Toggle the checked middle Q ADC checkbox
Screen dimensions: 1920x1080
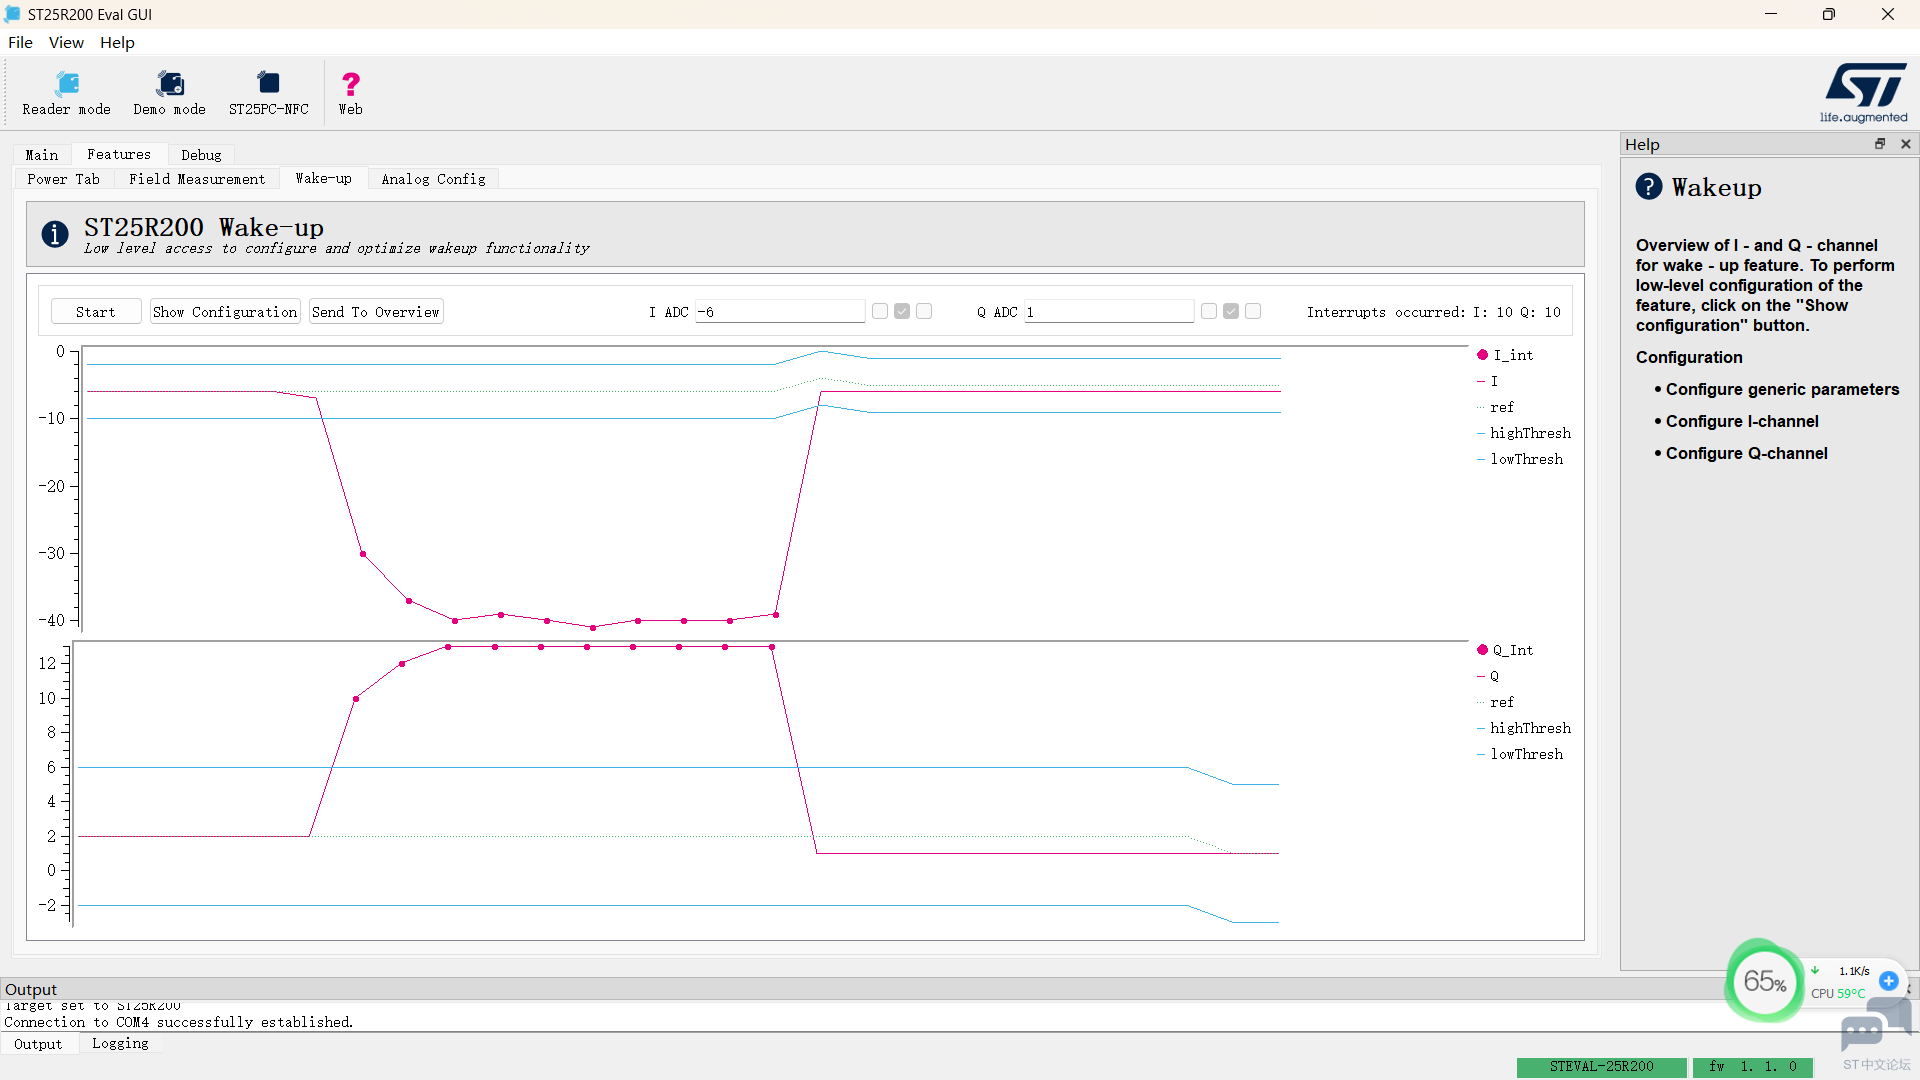pos(1231,312)
